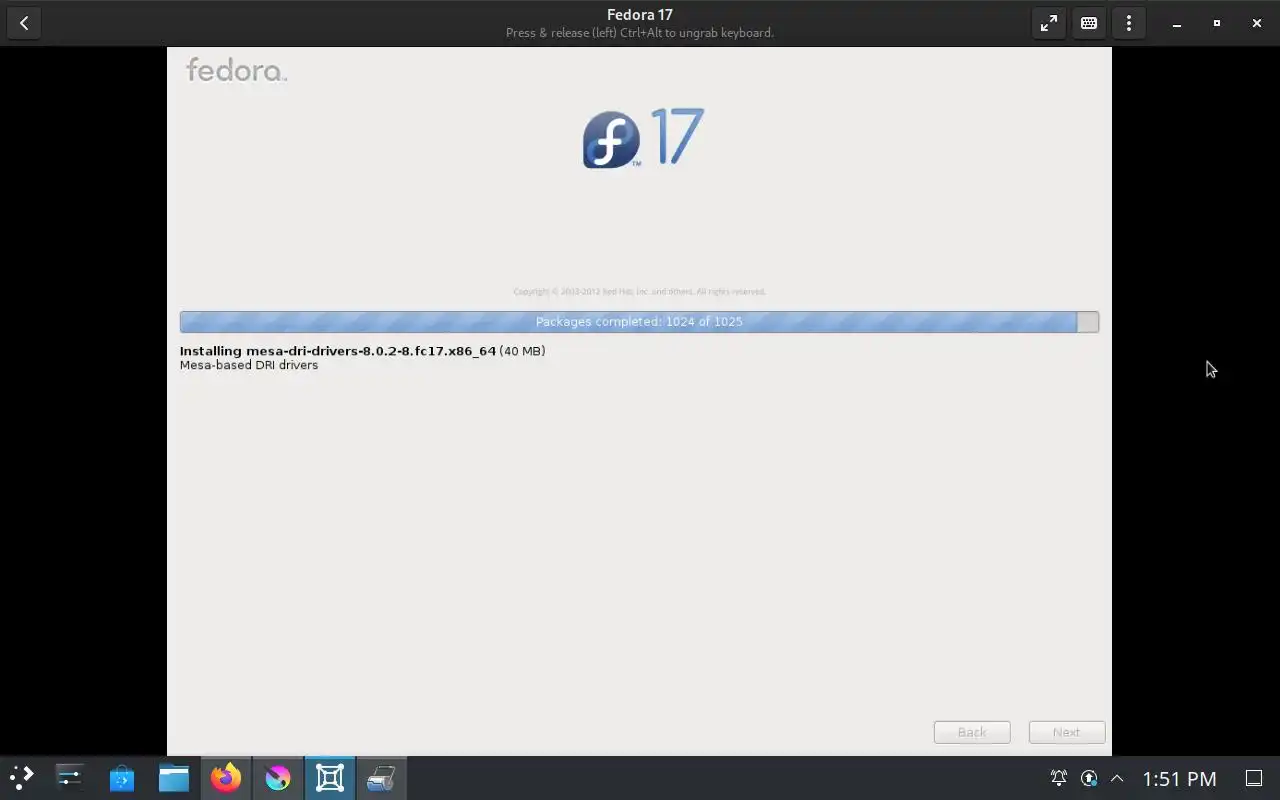Open the scanner app taskbar icon
Image resolution: width=1280 pixels, height=800 pixels.
pos(381,778)
